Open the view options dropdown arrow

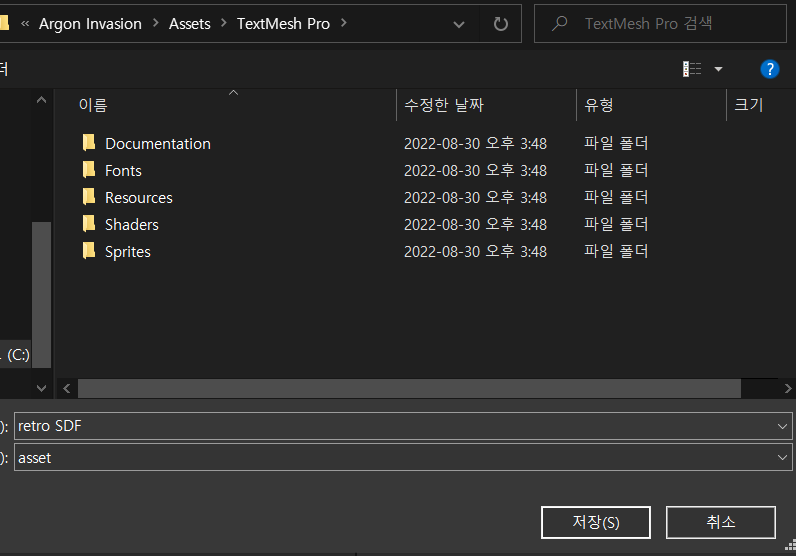pyautogui.click(x=718, y=69)
